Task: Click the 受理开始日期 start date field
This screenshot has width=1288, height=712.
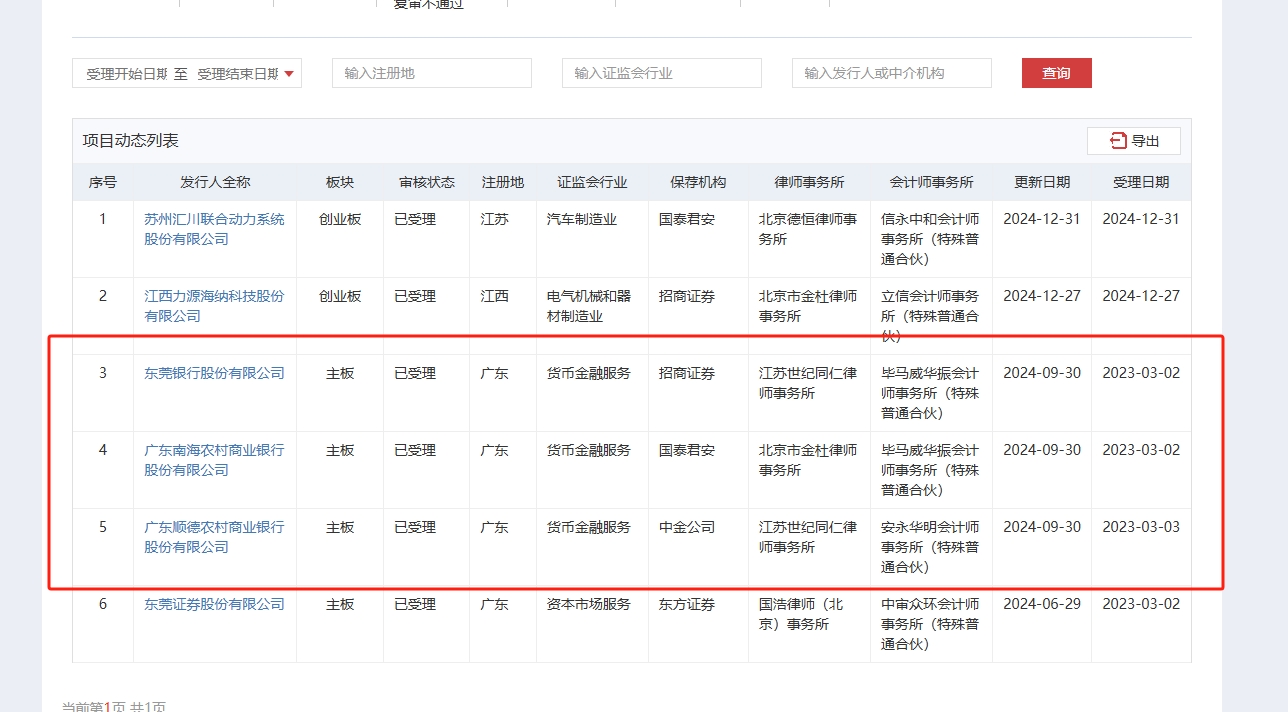Action: (x=127, y=73)
